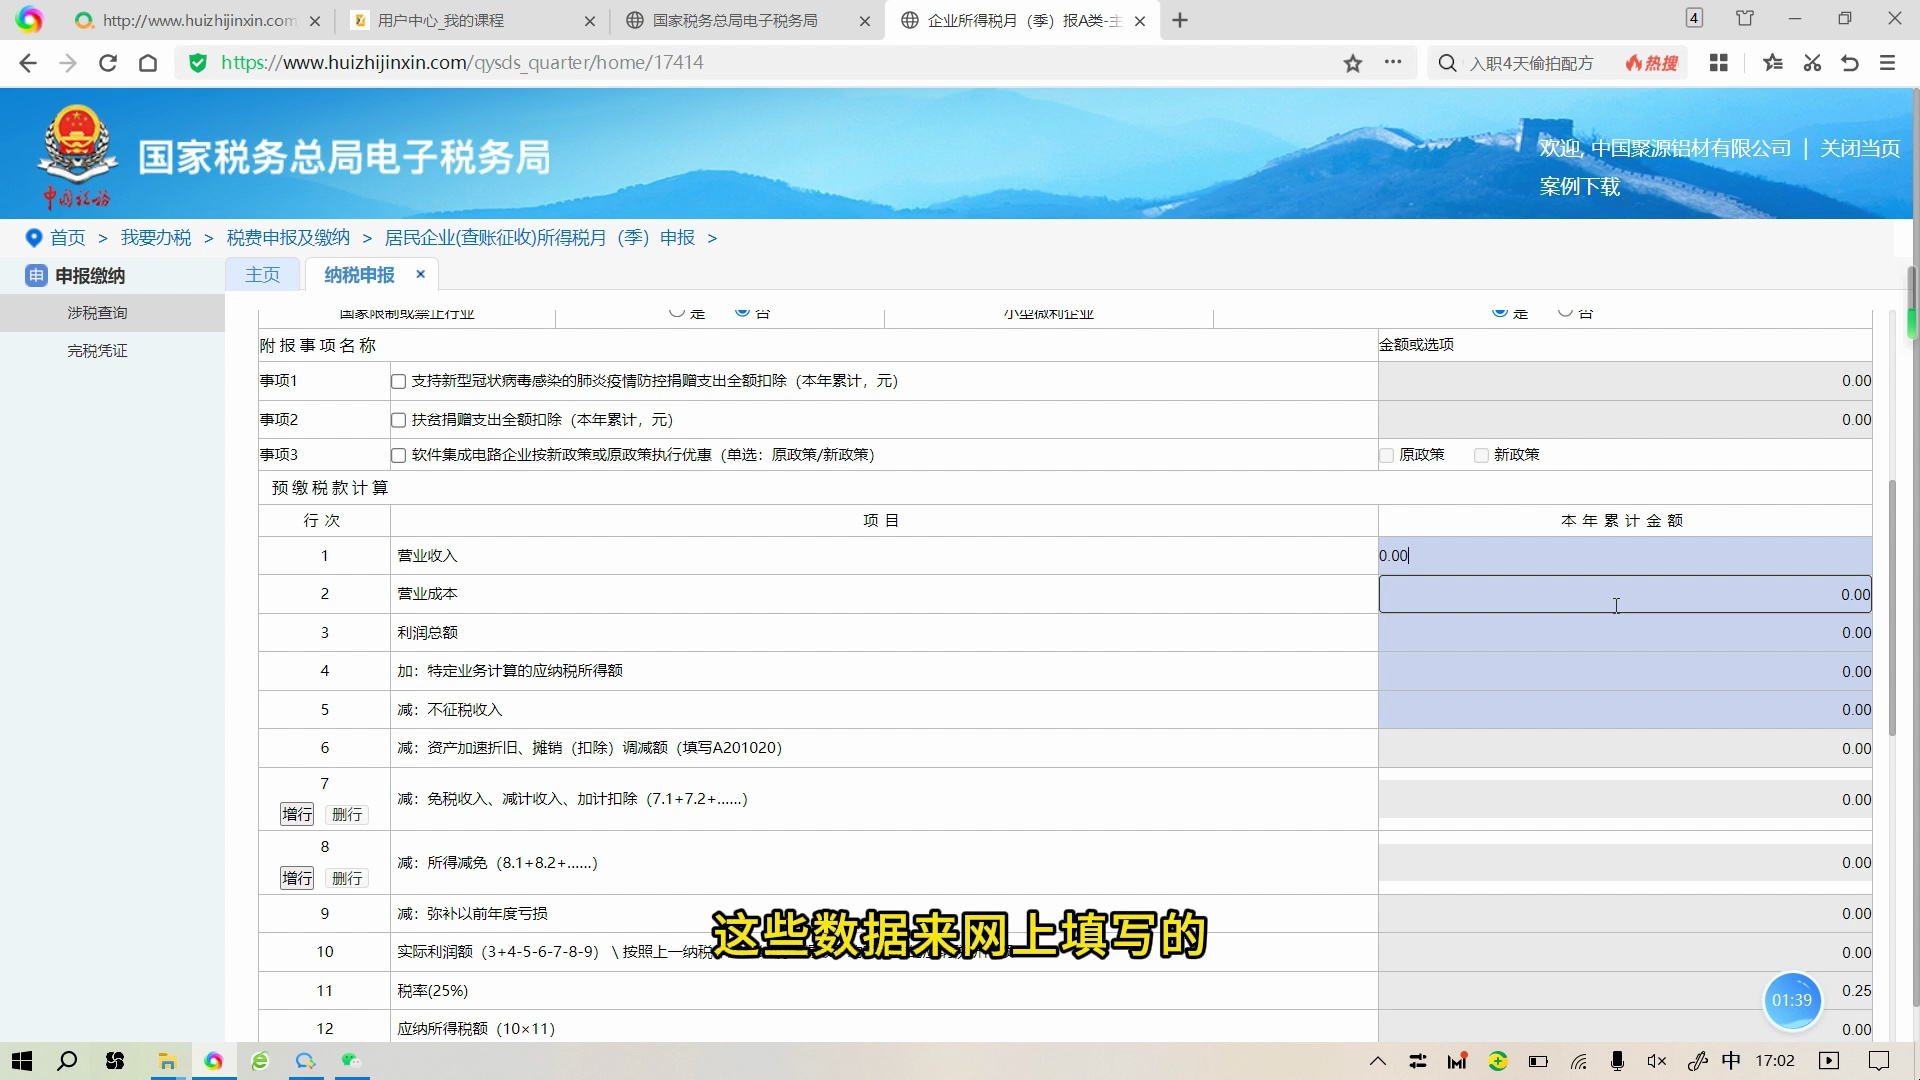Click the 申报缴纳 panel icon in sidebar
This screenshot has height=1080, width=1920.
coord(36,276)
